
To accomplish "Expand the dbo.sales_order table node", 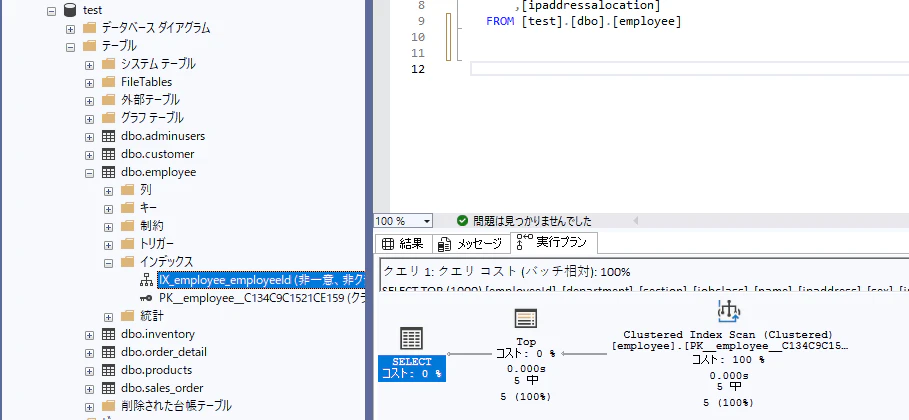I will click(x=89, y=389).
